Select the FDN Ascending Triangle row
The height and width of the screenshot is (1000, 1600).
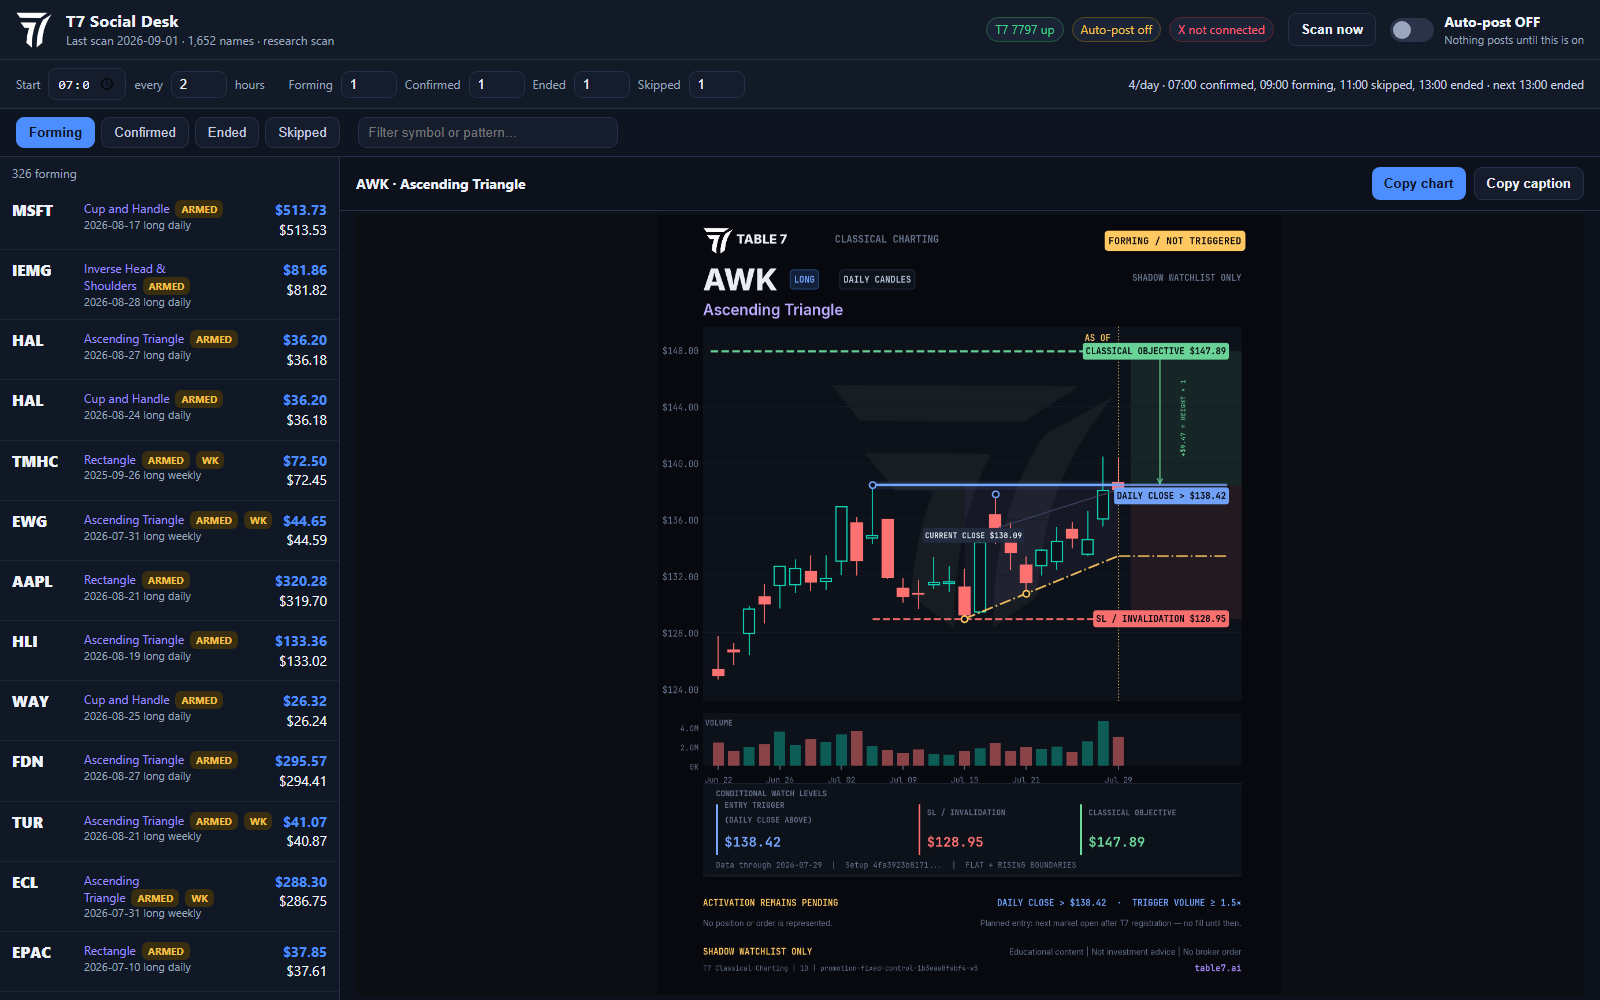click(169, 771)
